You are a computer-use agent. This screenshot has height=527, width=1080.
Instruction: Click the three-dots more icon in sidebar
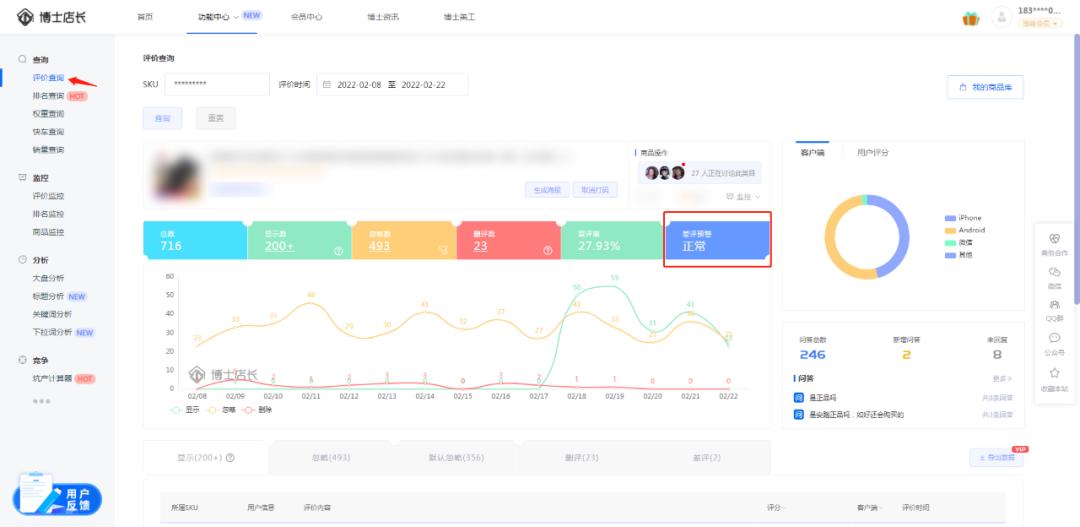point(41,401)
